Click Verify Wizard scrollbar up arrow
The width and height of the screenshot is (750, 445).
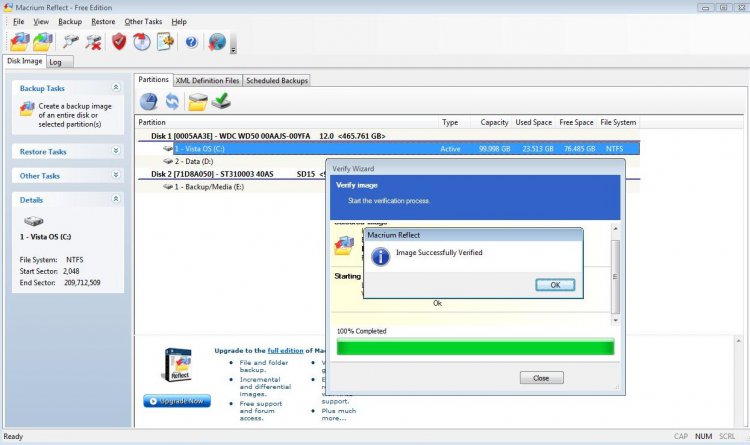pyautogui.click(x=616, y=229)
